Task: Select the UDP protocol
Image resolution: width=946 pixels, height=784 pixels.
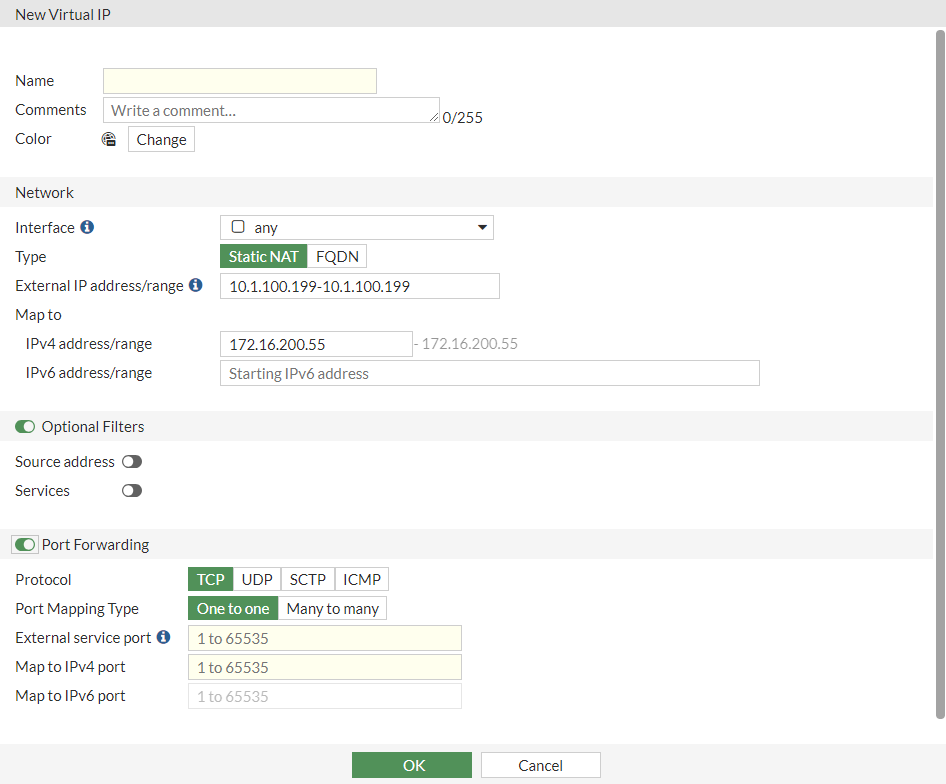Action: (x=257, y=580)
